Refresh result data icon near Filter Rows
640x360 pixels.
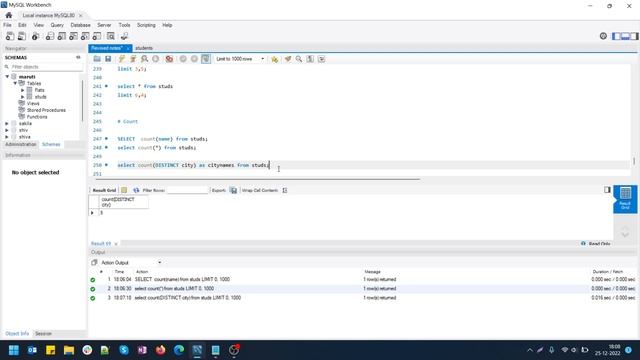136,190
